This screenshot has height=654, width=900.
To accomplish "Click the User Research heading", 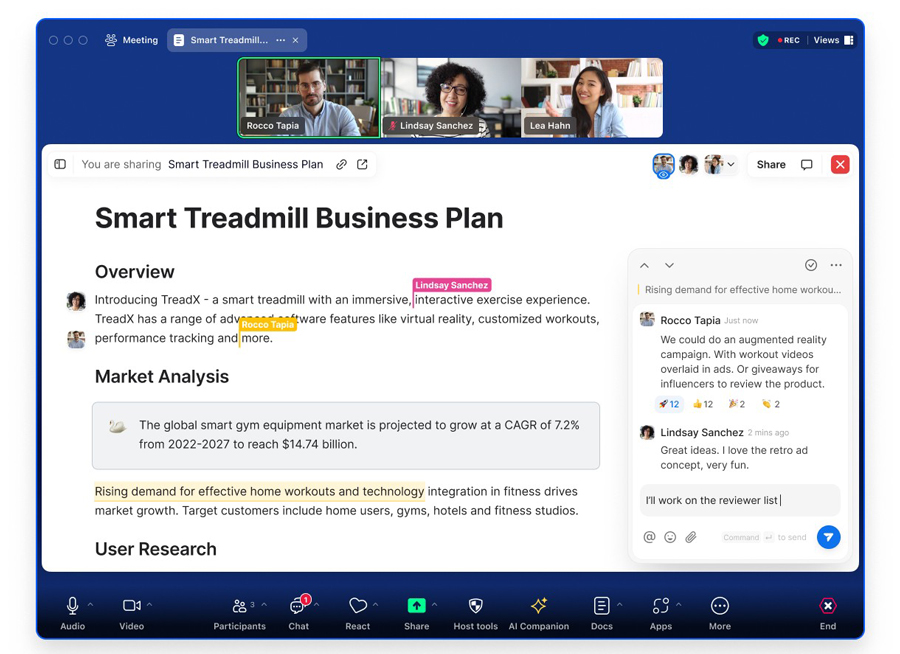I will (156, 549).
